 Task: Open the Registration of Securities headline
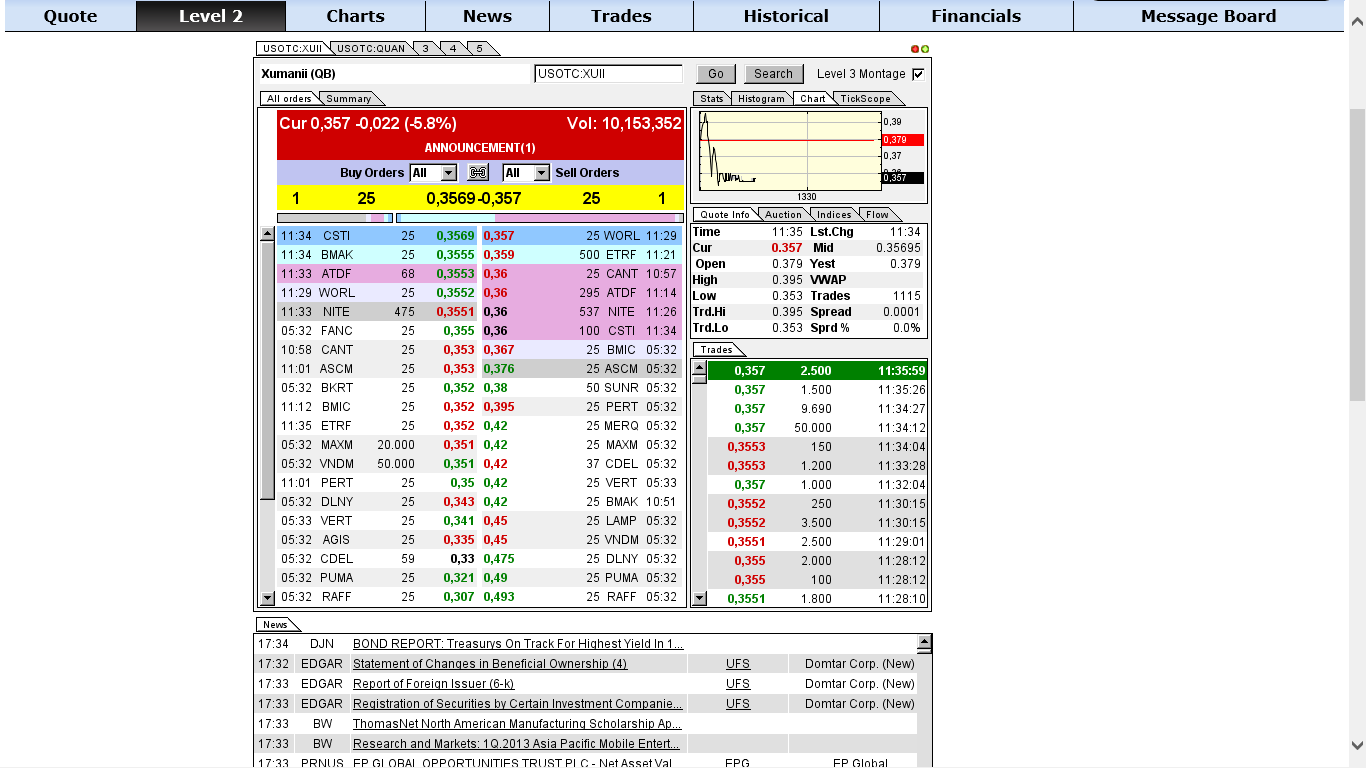518,704
